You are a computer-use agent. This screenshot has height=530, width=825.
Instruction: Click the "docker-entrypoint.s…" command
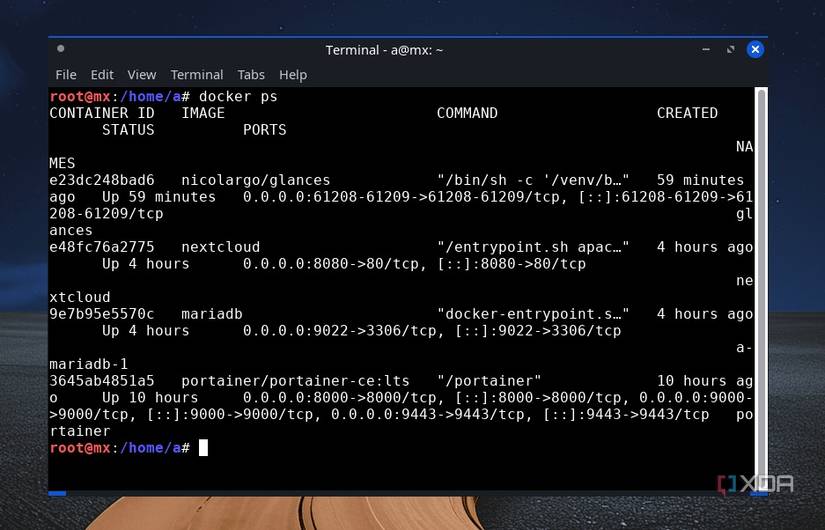533,314
